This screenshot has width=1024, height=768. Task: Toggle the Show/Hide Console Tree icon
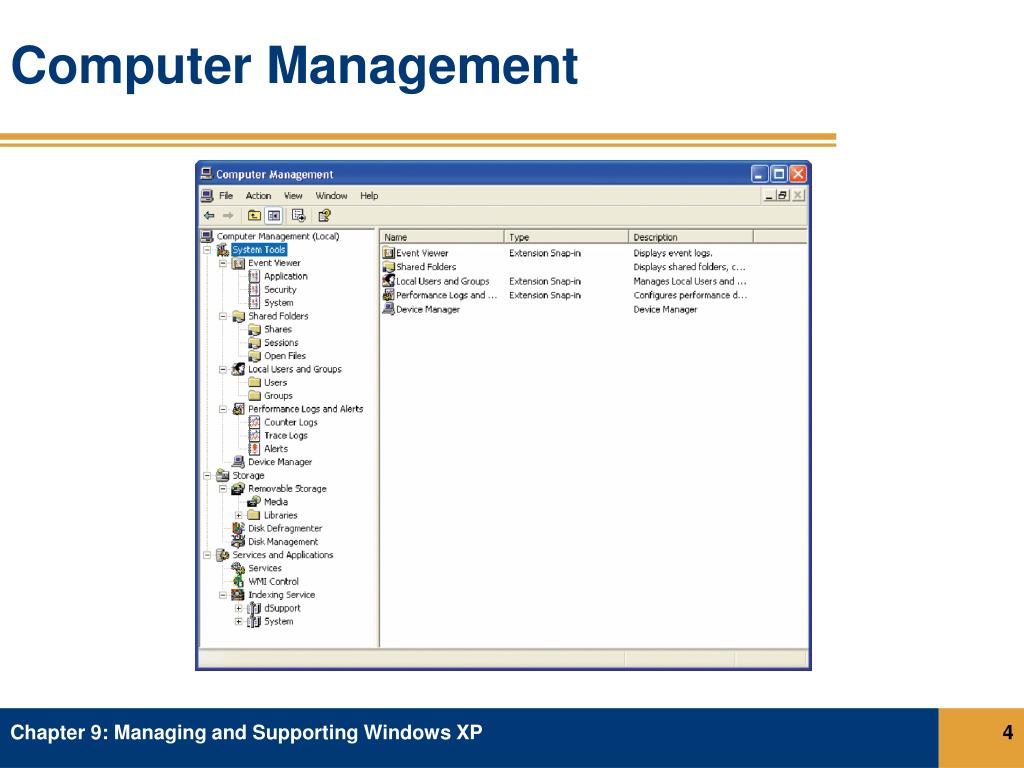point(274,216)
